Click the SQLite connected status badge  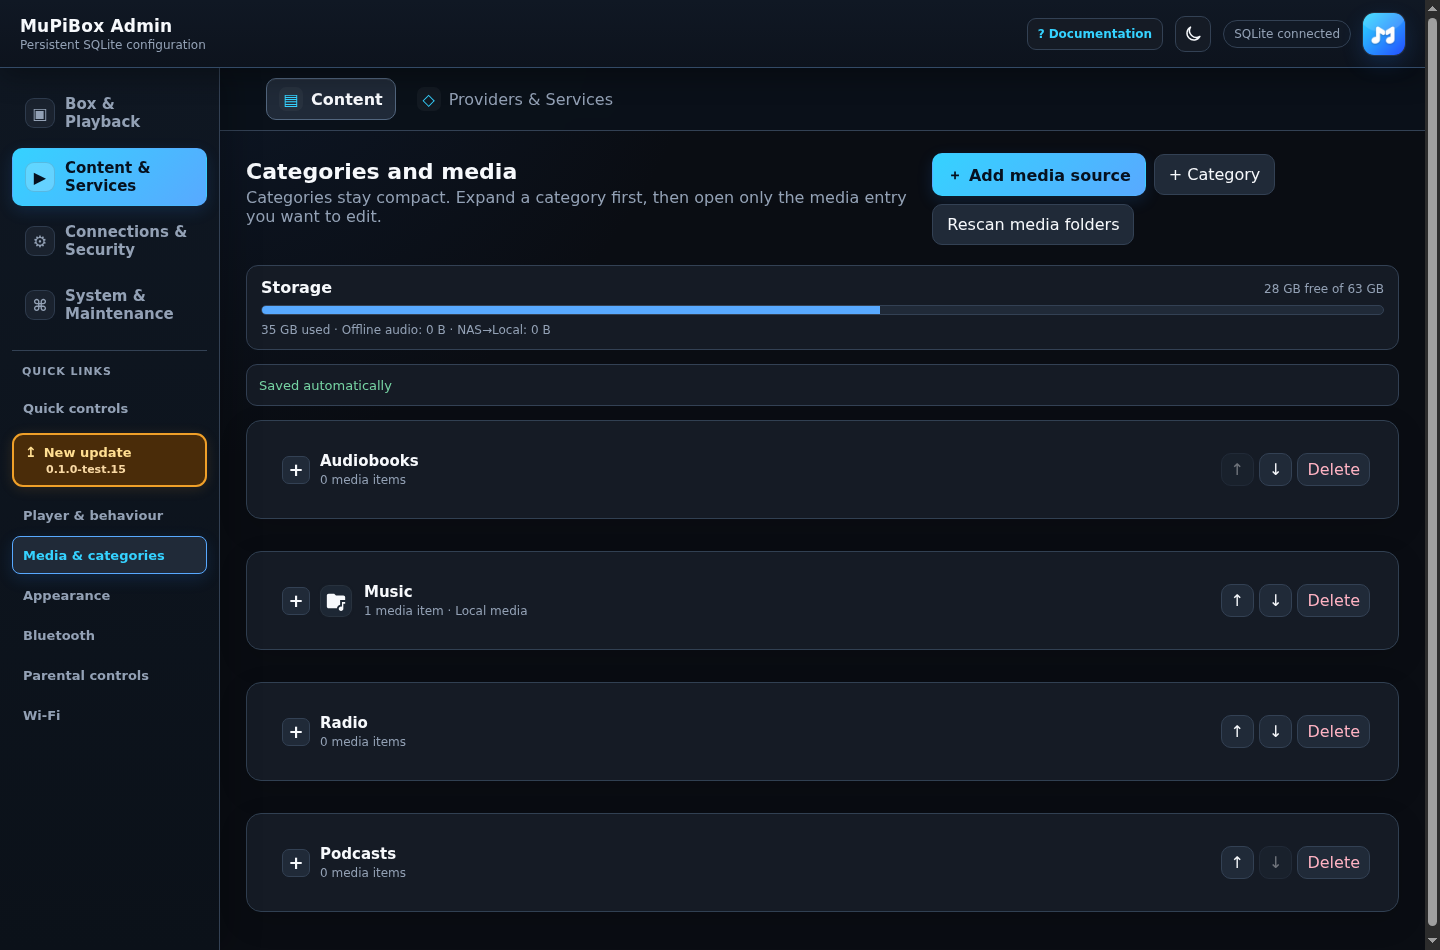pos(1287,34)
